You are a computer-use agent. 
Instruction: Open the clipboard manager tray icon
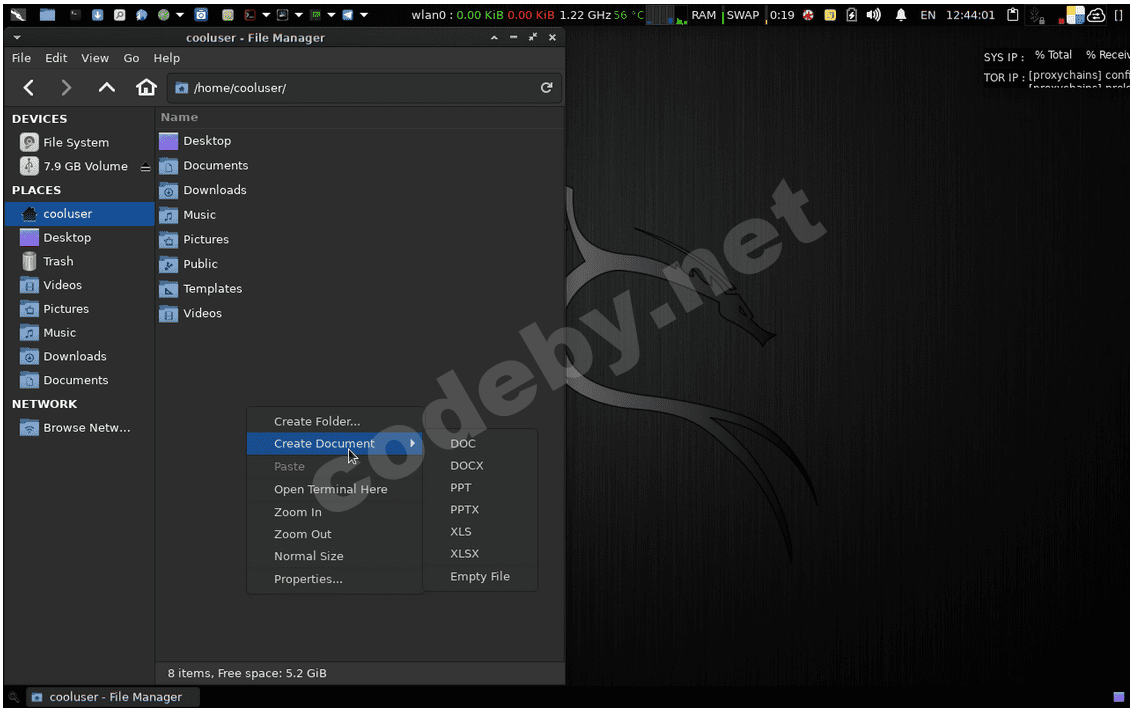point(1012,14)
